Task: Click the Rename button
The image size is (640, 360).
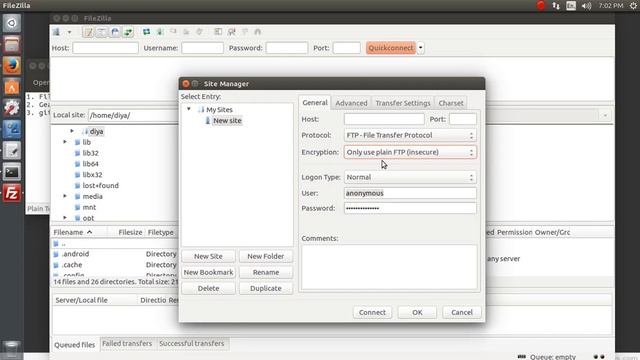Action: click(266, 272)
